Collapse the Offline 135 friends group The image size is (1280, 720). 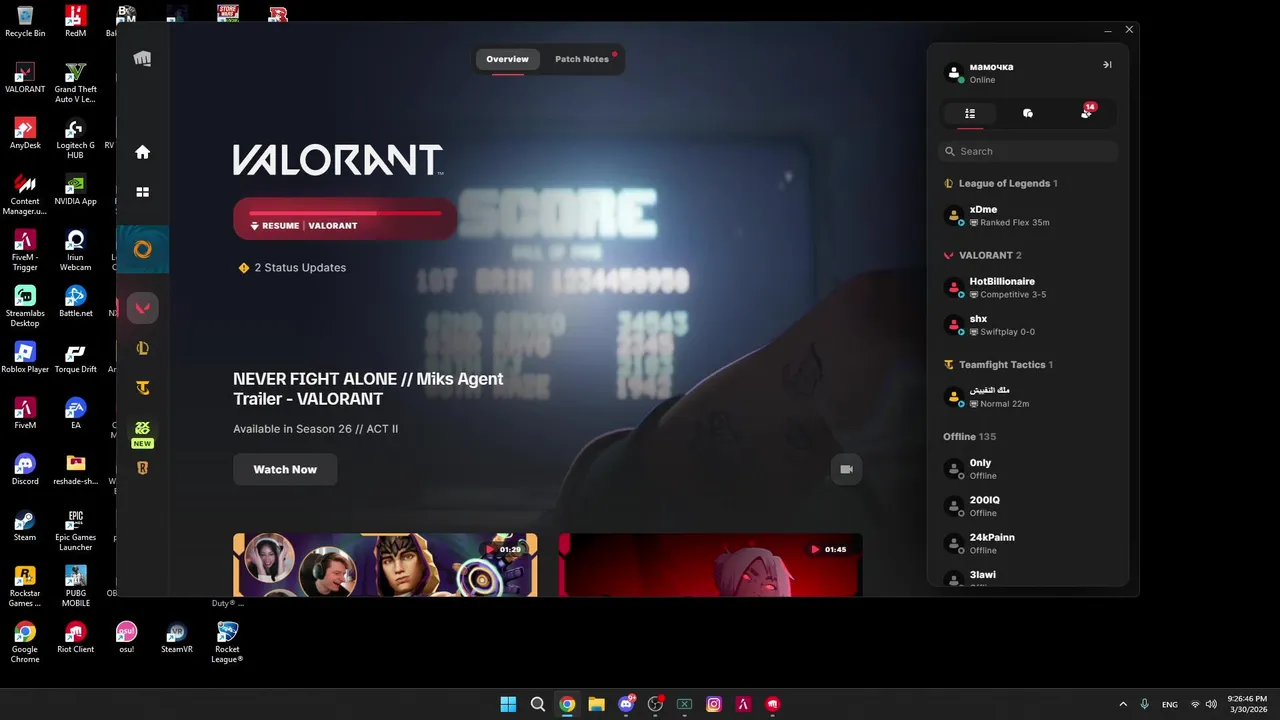969,437
